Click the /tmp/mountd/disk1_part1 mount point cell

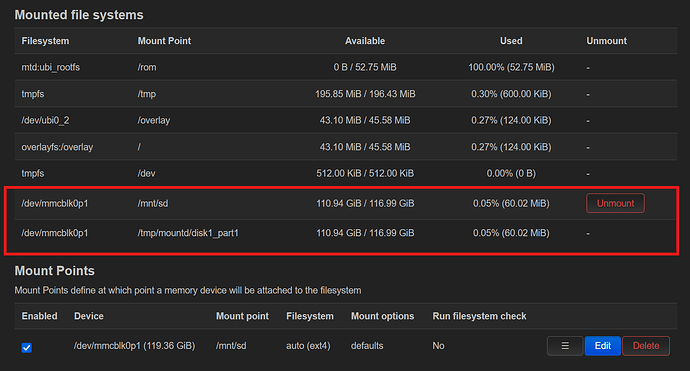pos(188,233)
